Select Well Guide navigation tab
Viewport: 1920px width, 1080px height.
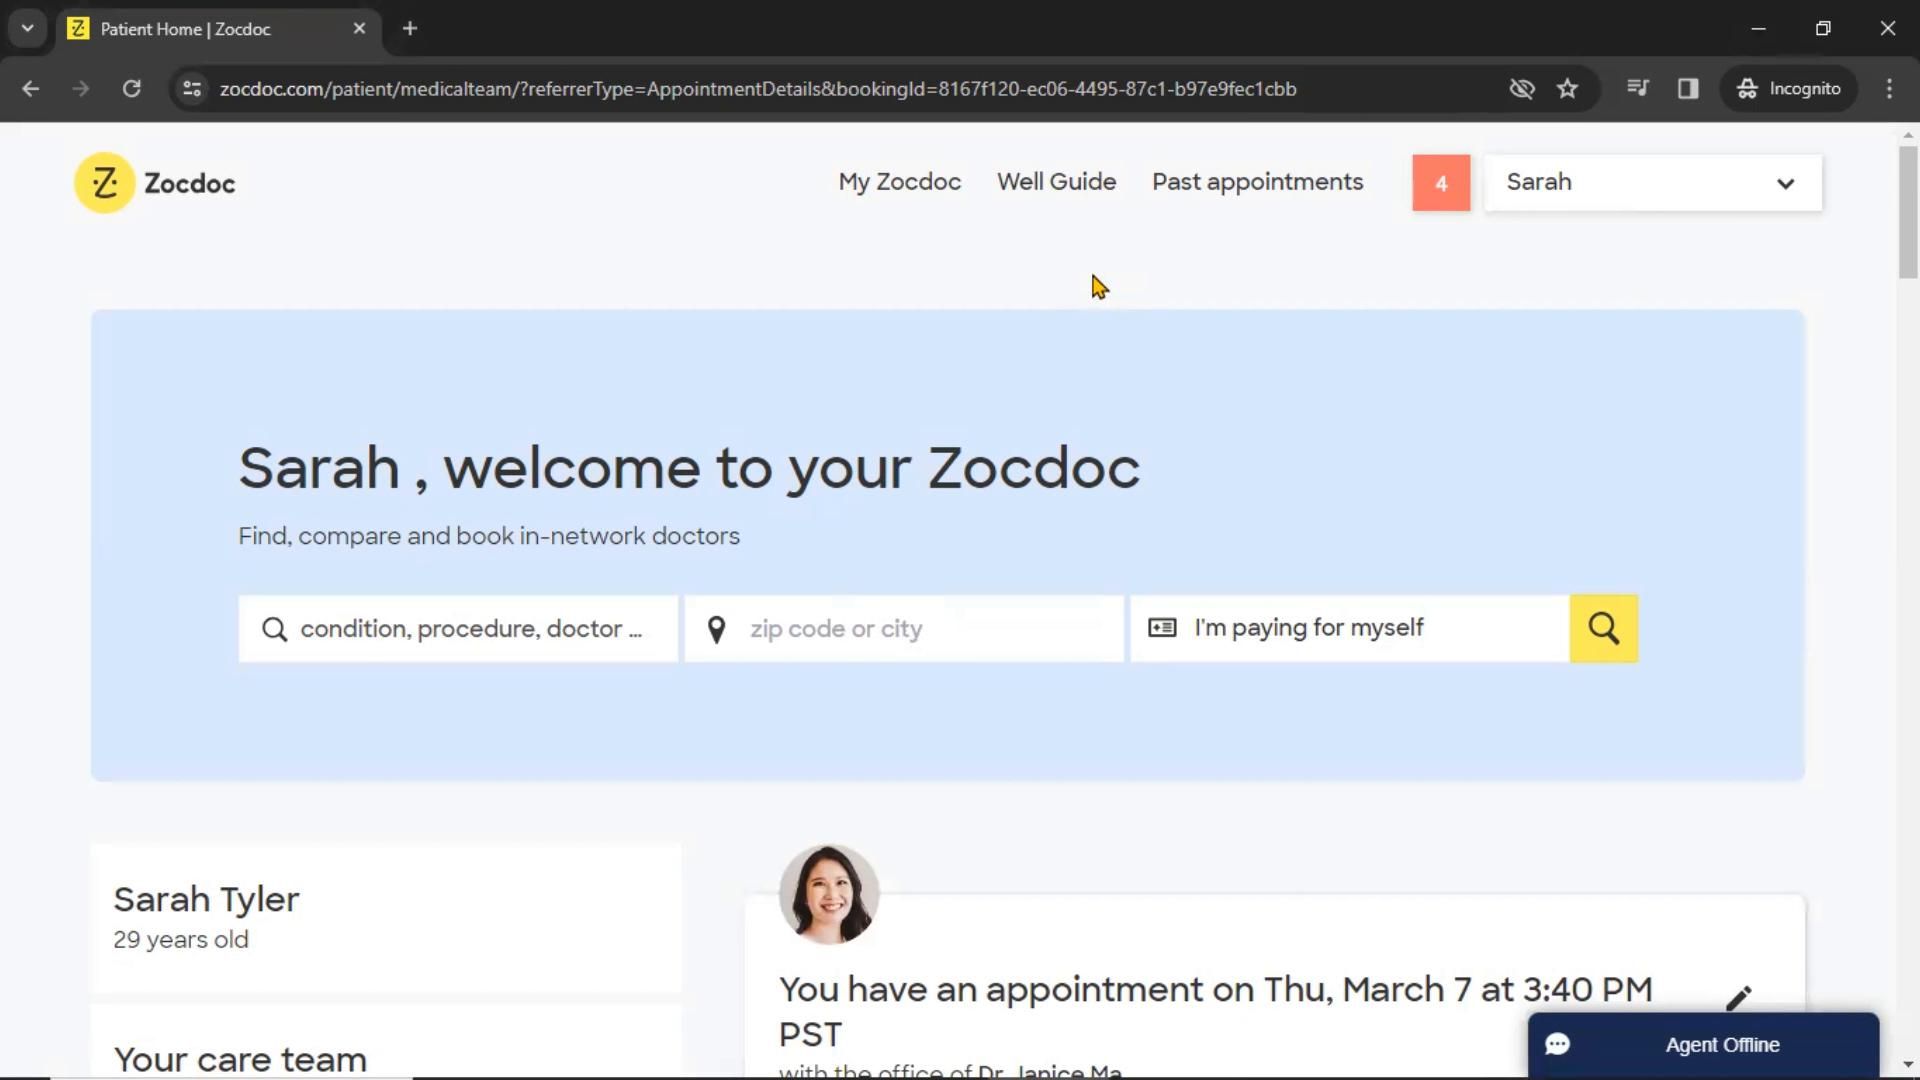1056,182
